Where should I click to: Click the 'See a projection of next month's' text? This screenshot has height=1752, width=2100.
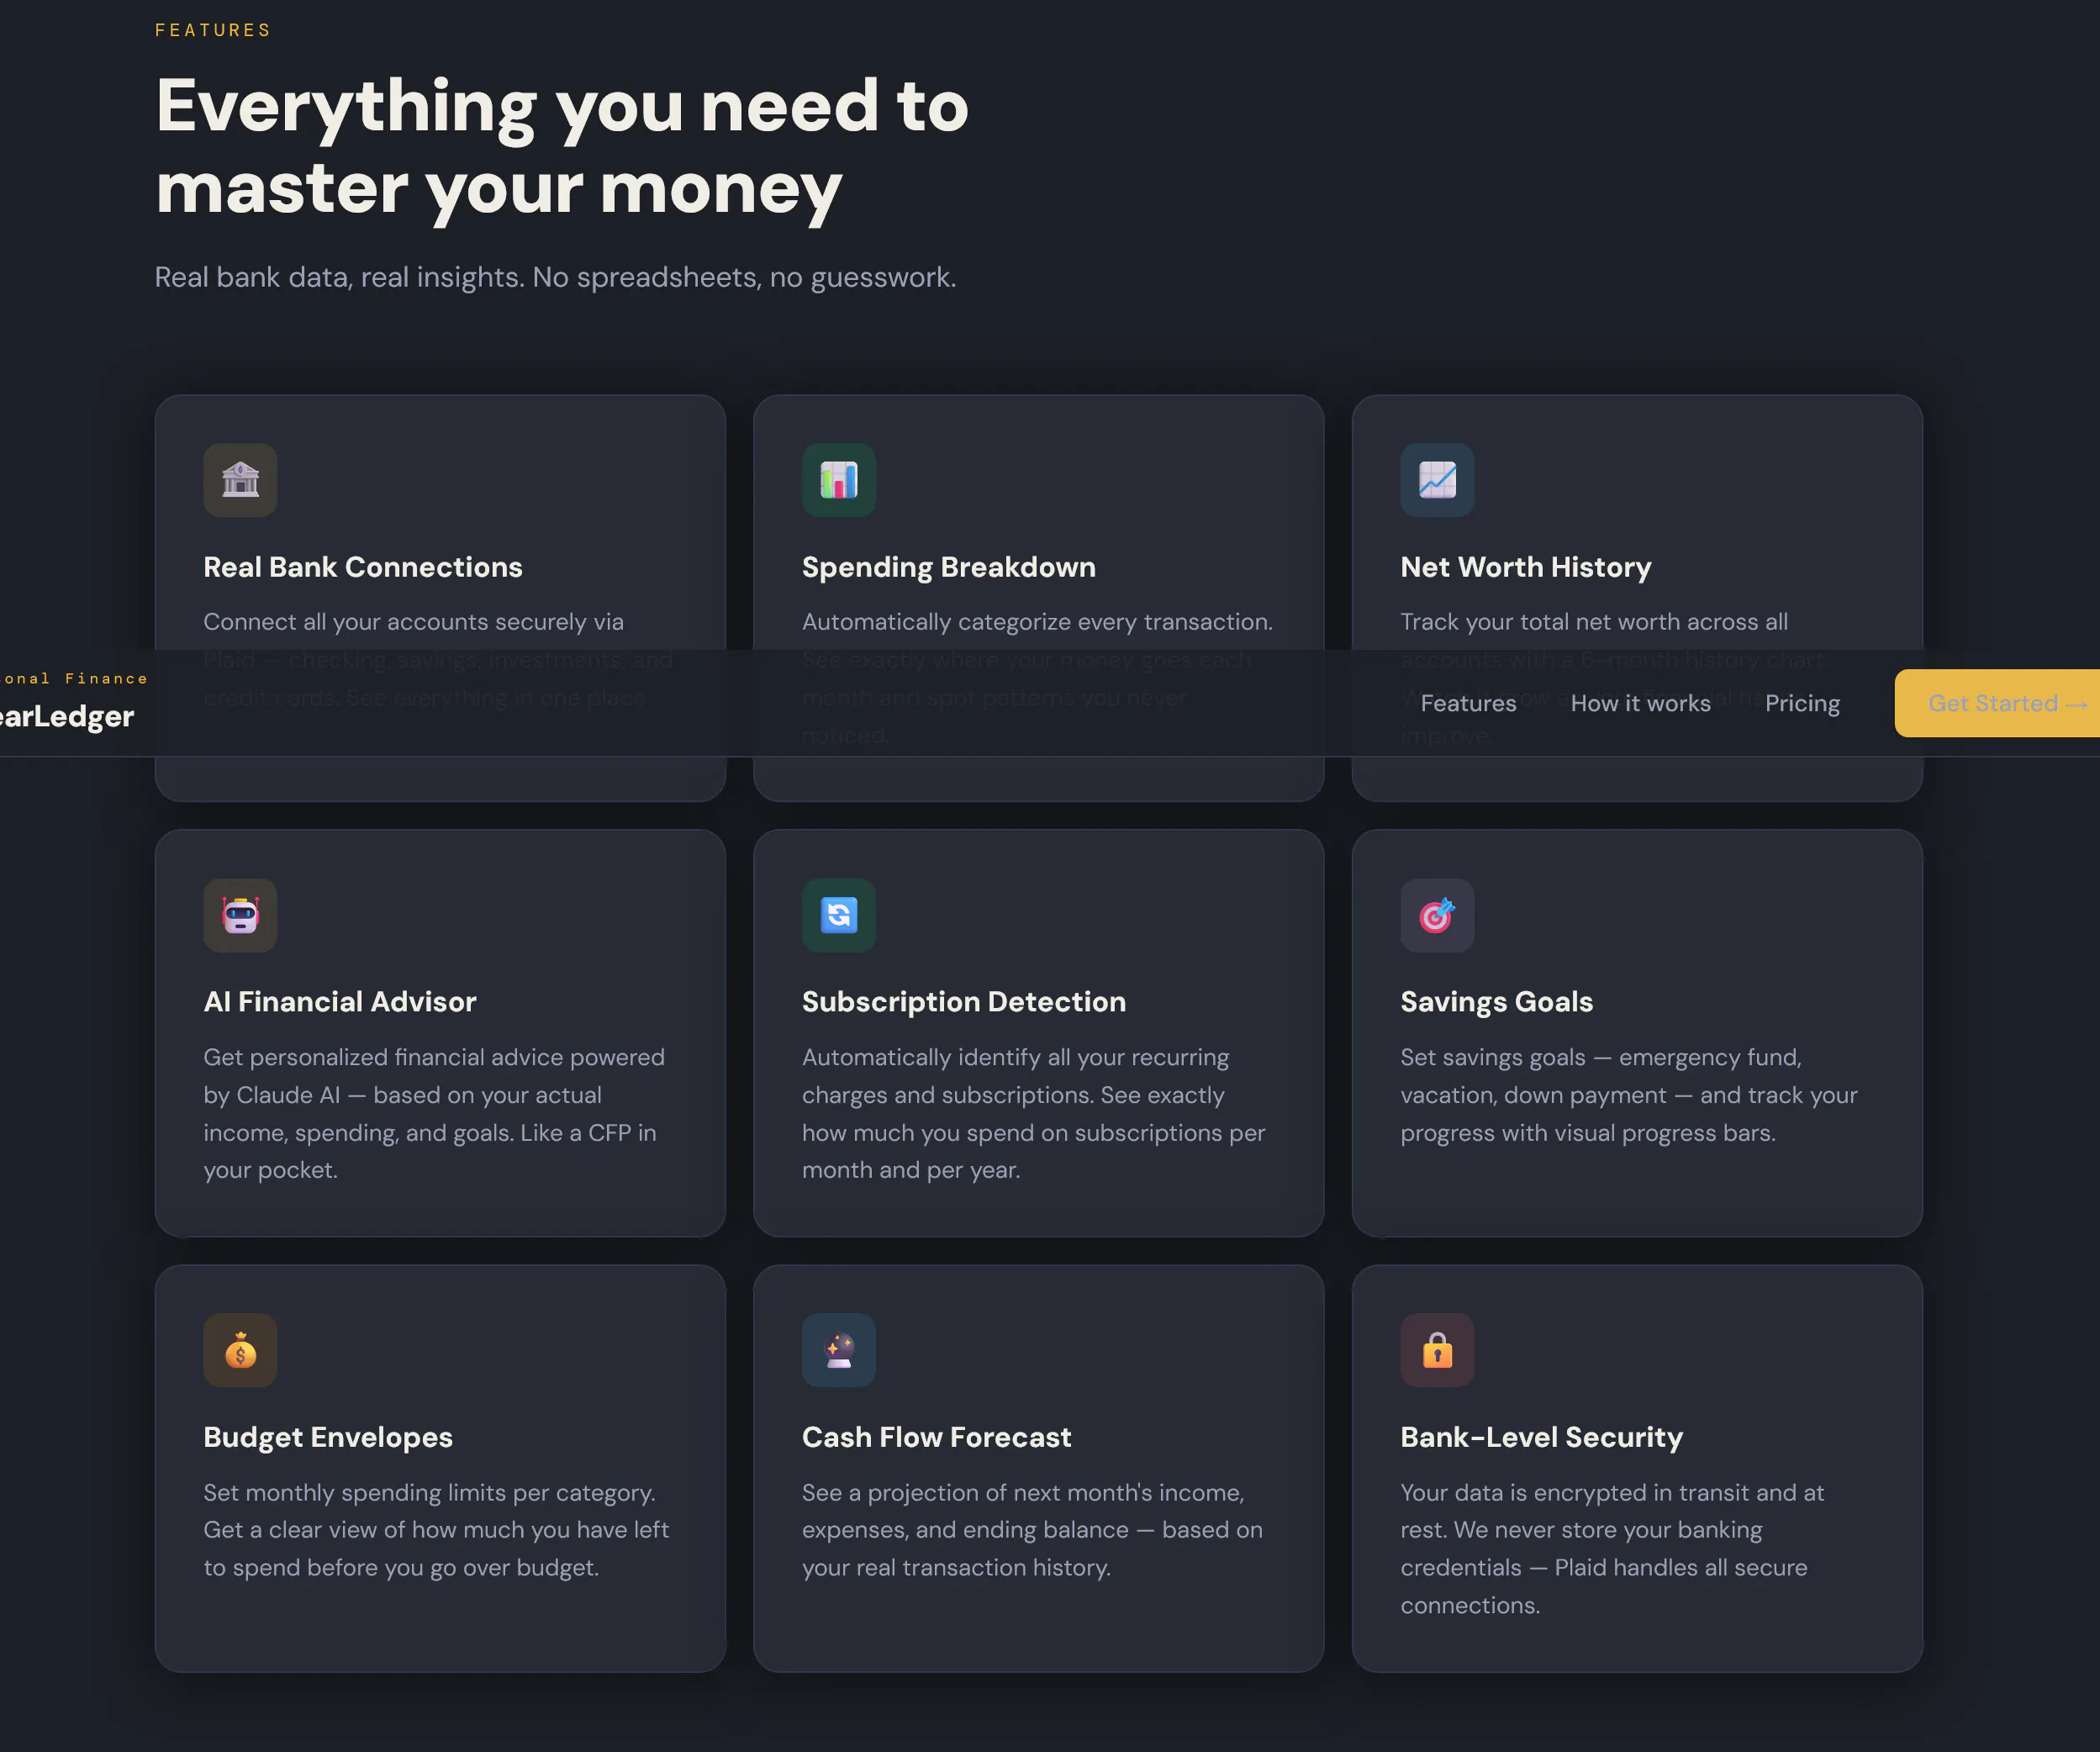tap(1033, 1530)
